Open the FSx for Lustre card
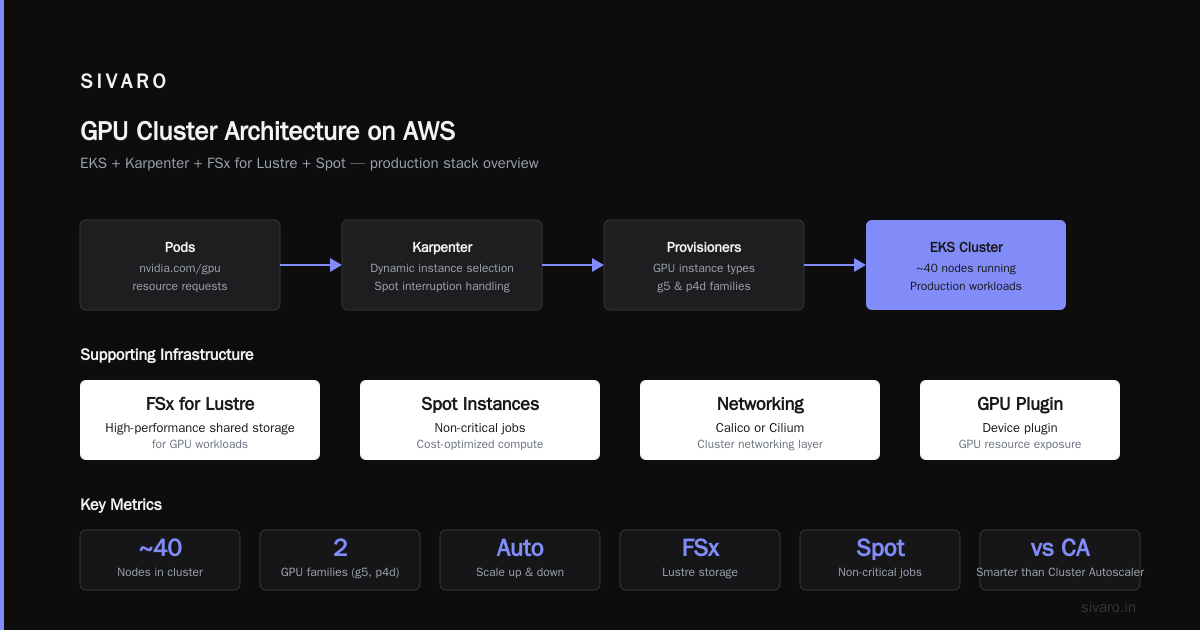This screenshot has width=1200, height=630. 200,420
